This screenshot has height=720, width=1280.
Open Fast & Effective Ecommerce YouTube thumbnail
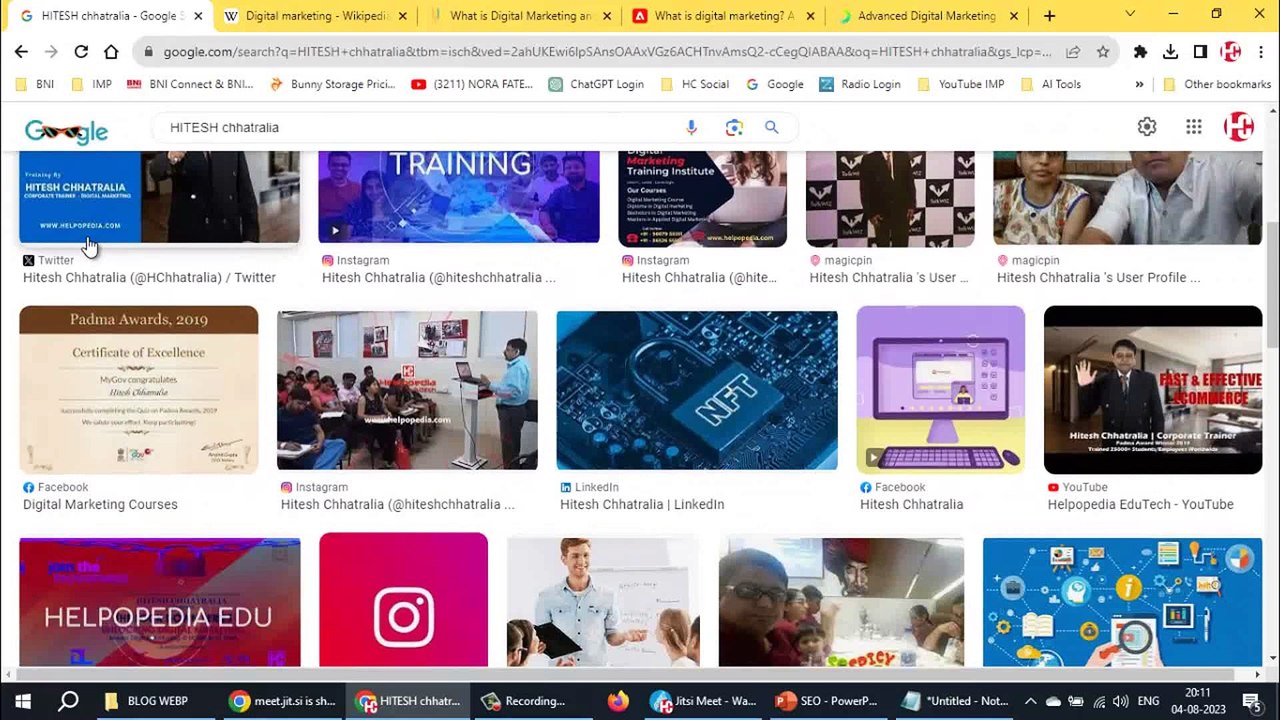click(1153, 389)
